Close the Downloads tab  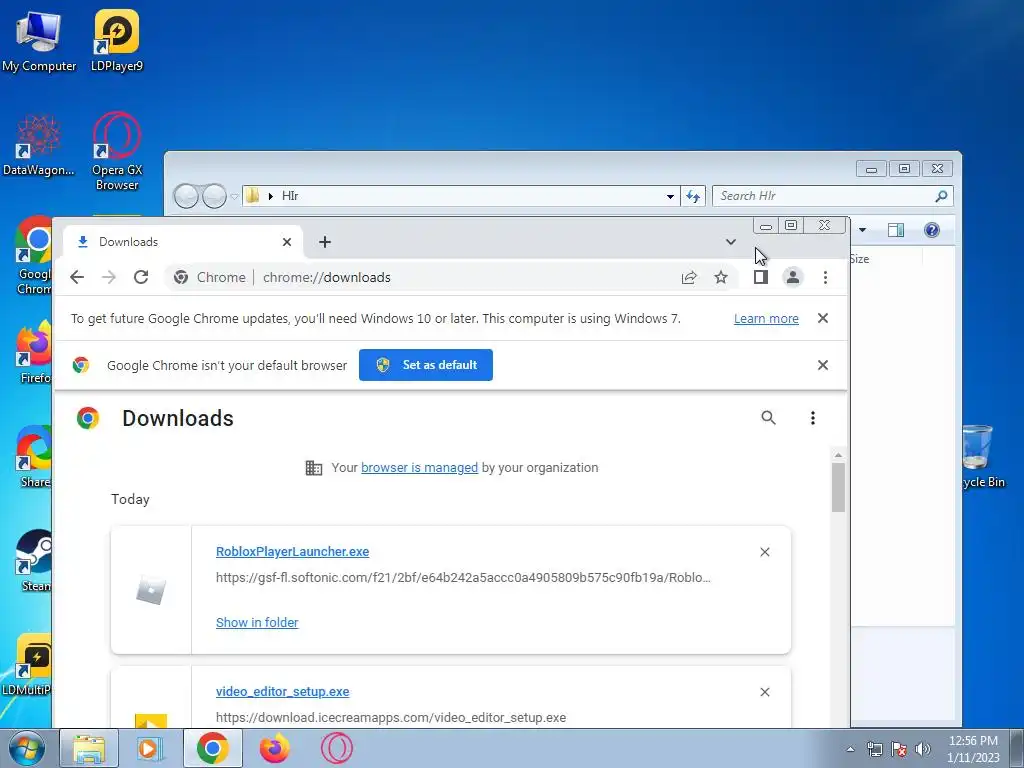coord(287,242)
